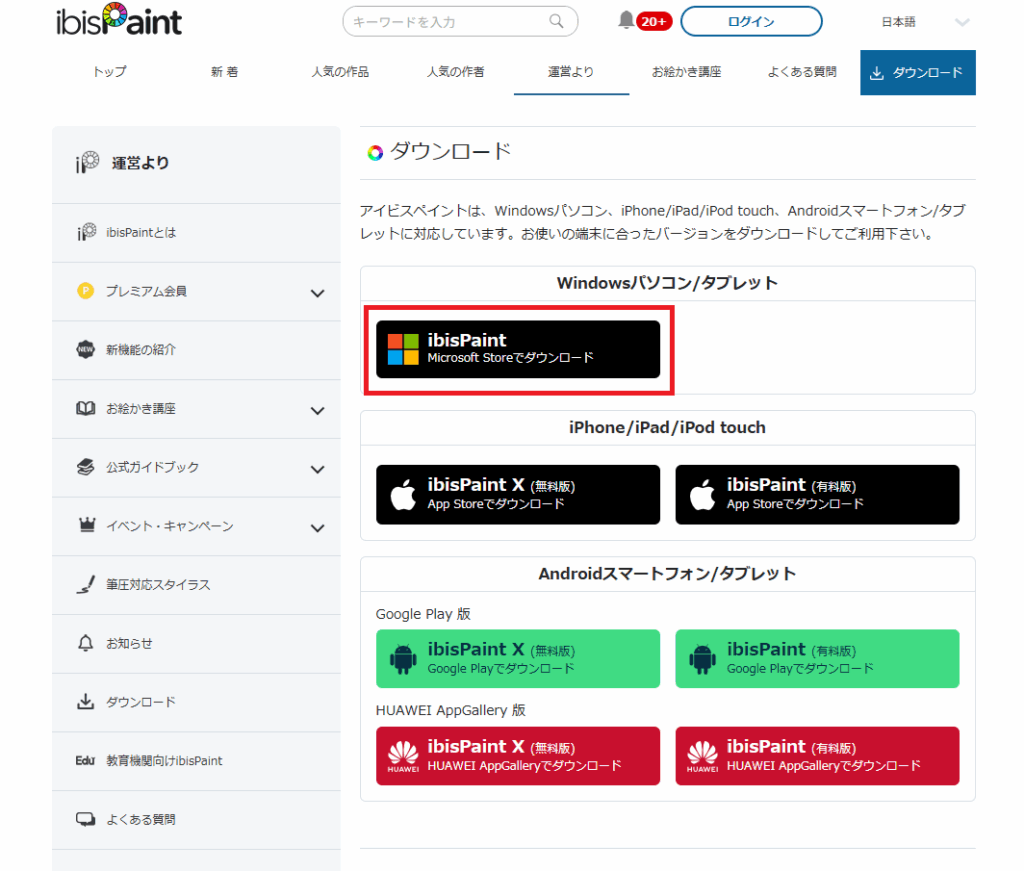Click the stylus pen icon in the sidebar

(x=86, y=584)
